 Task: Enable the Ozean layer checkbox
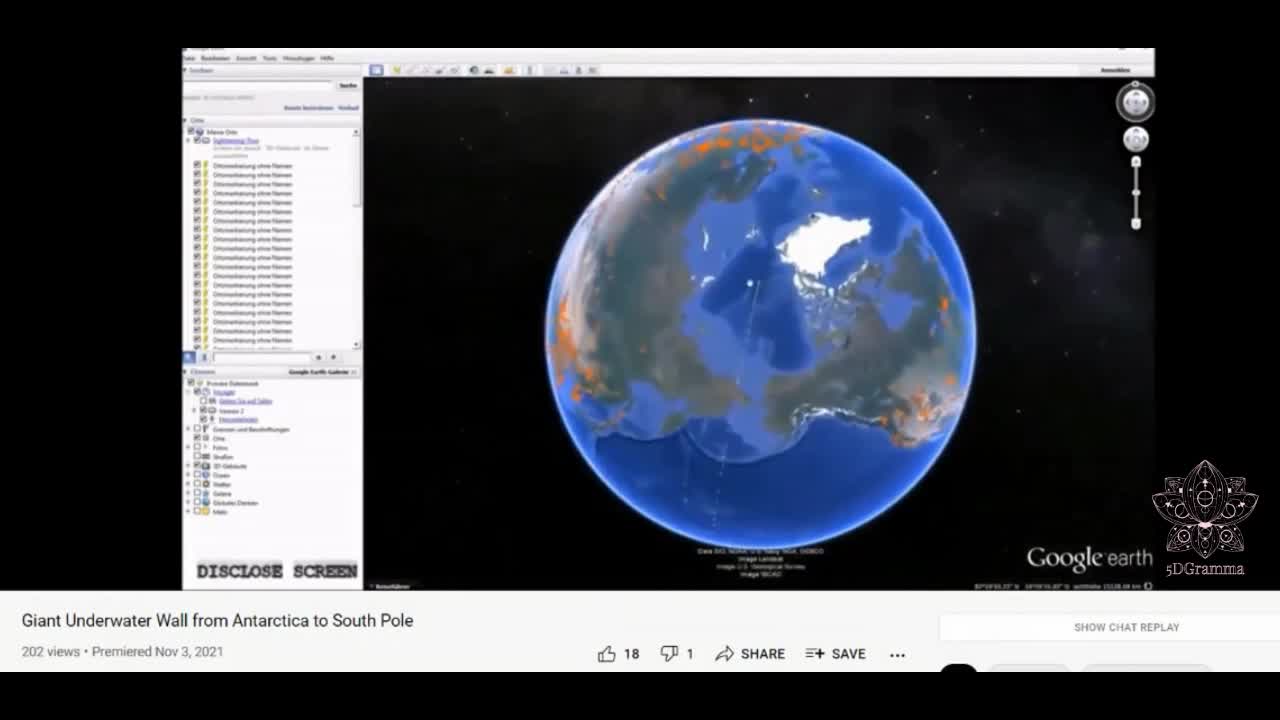point(197,475)
